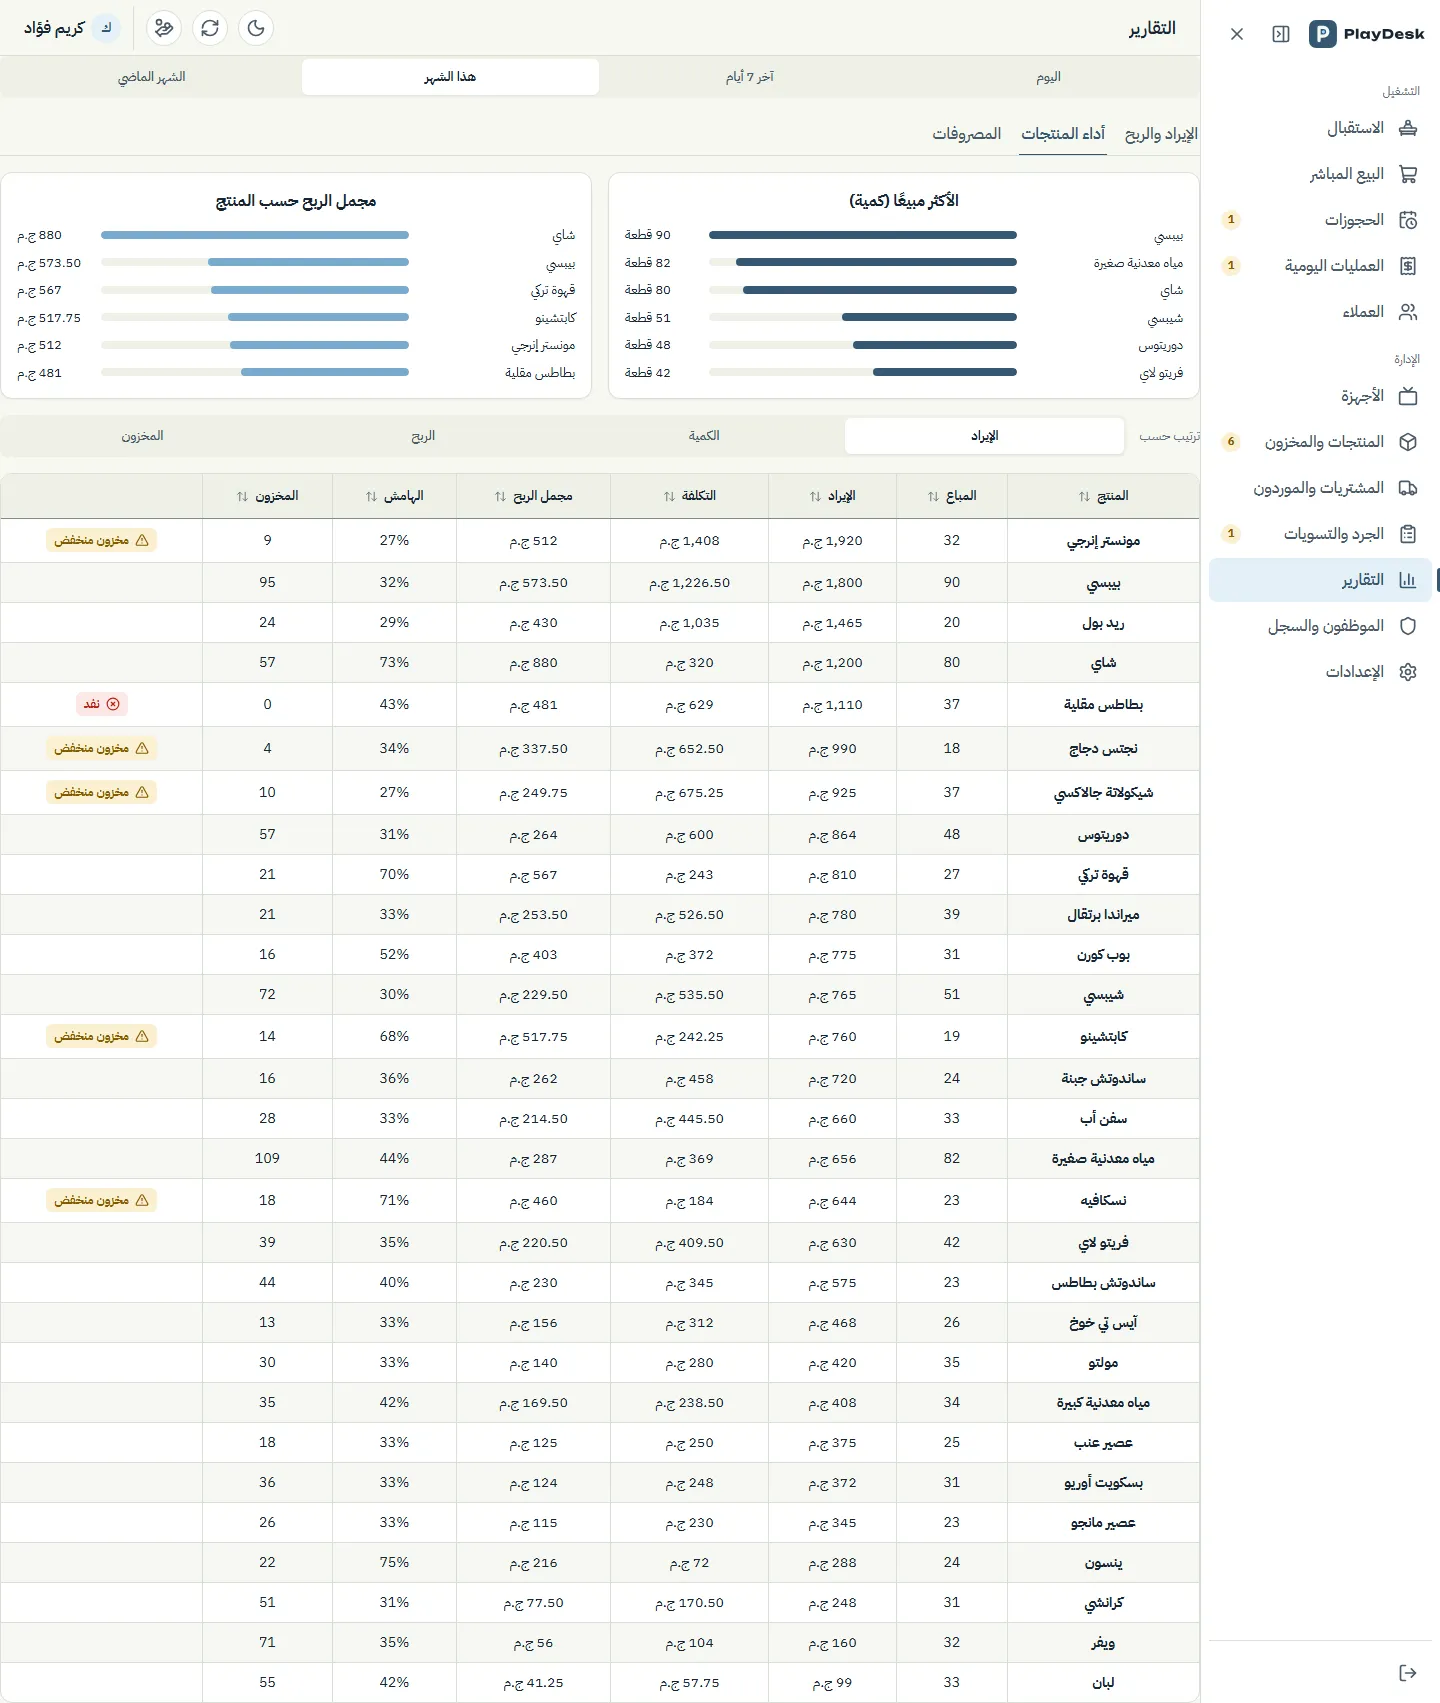Open the الإيراد والربح tab
The height and width of the screenshot is (1703, 1440).
(1161, 134)
